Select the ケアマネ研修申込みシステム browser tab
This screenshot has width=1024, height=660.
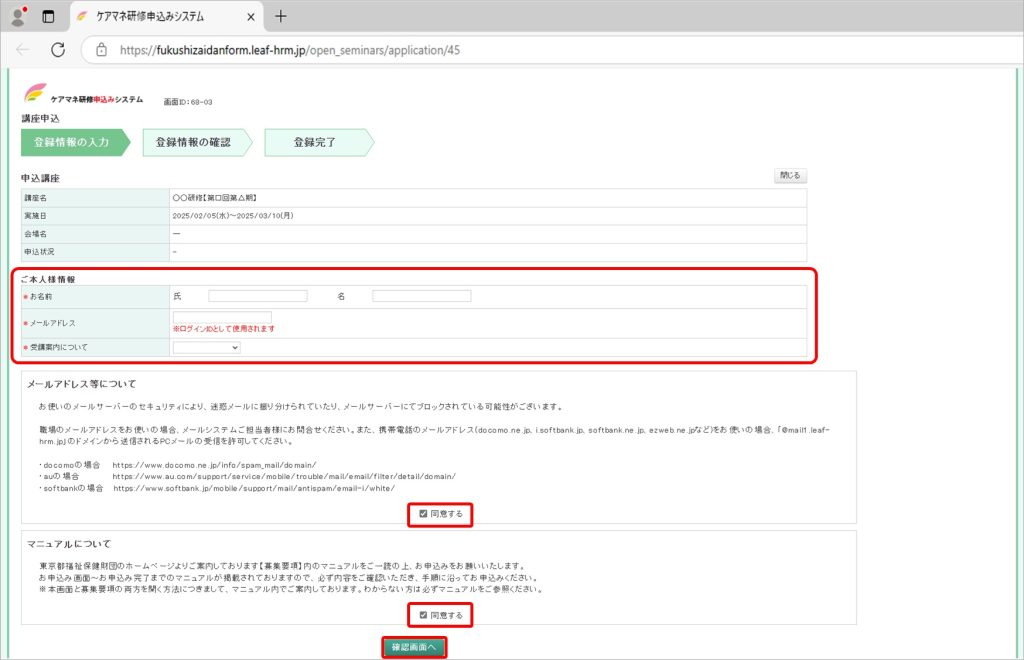click(x=160, y=17)
